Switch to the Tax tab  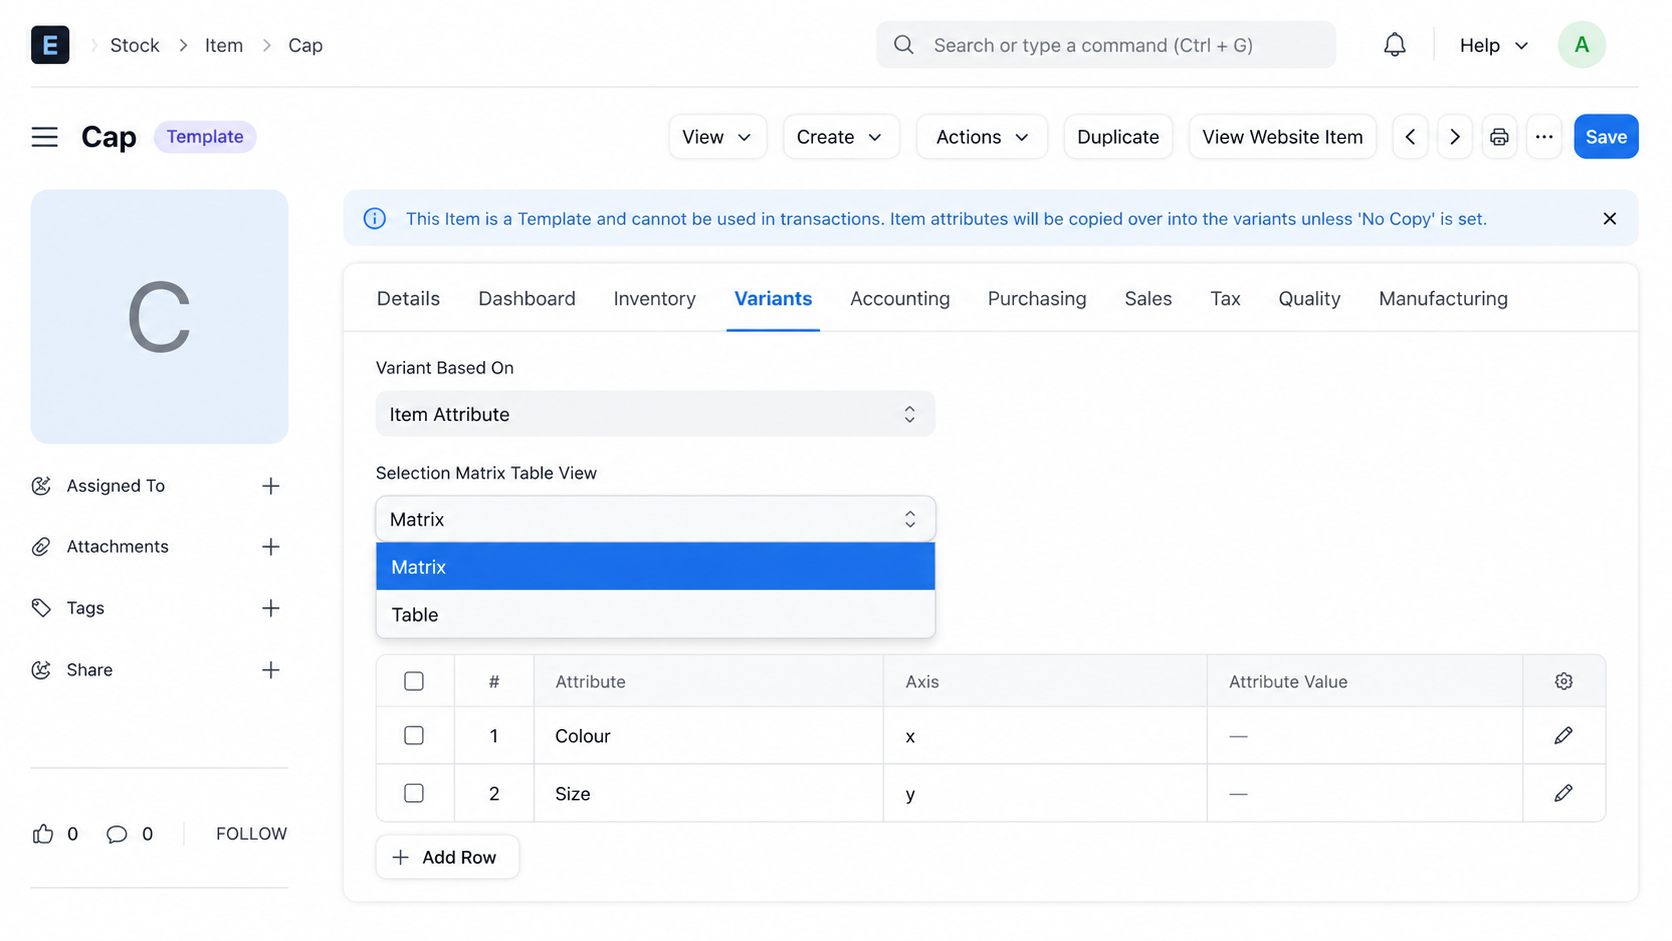[1225, 299]
